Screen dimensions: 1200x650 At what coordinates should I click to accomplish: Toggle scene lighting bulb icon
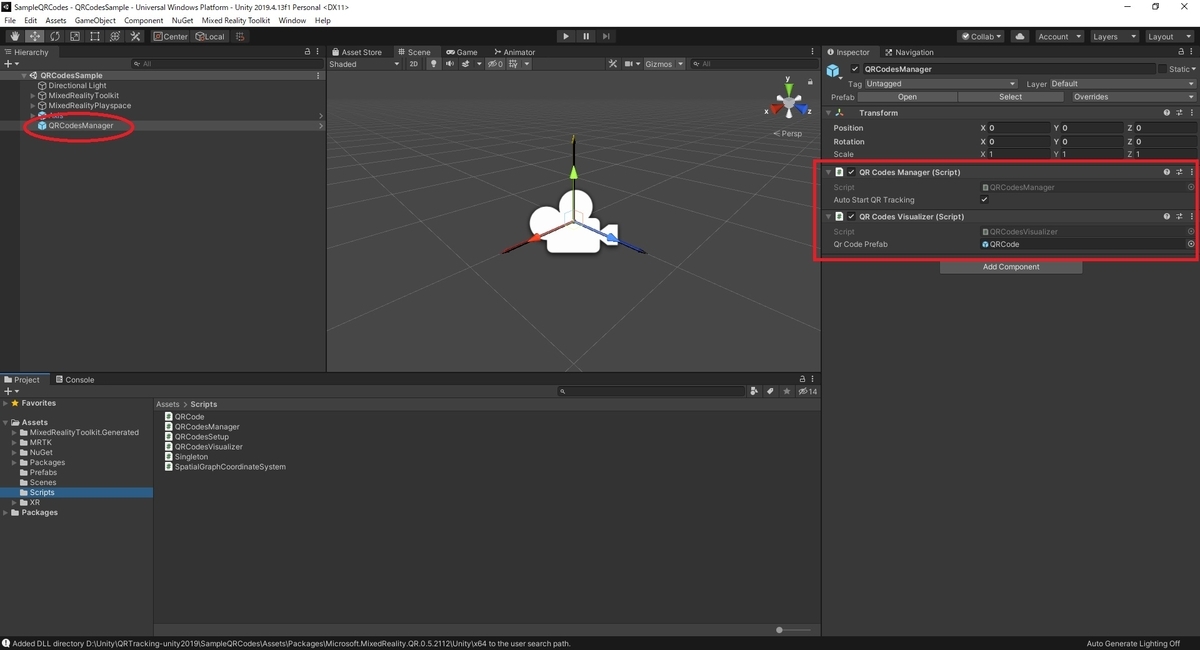(x=434, y=64)
